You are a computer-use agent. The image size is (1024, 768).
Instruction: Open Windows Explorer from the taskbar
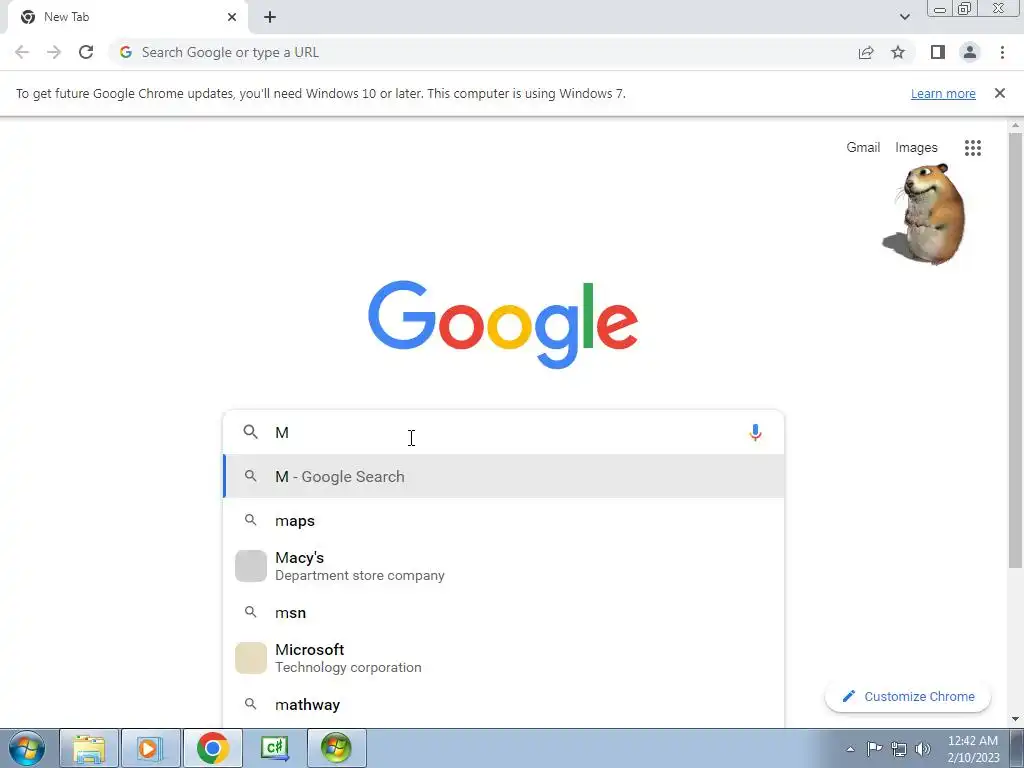point(89,748)
